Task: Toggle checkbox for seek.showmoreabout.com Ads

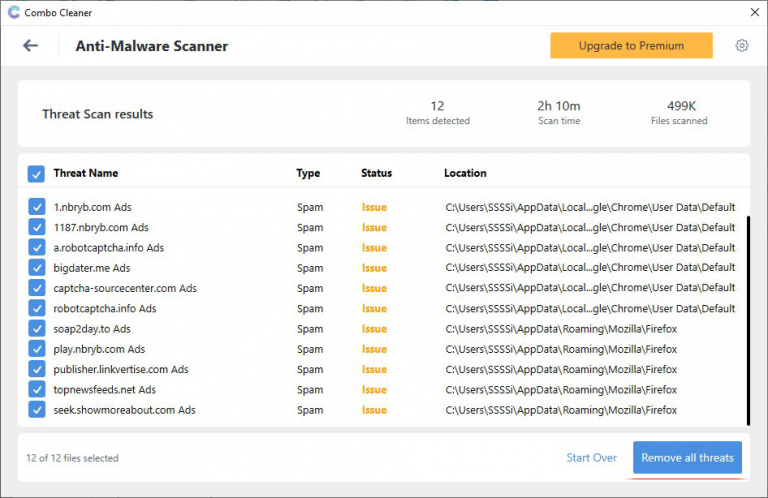Action: [x=36, y=410]
